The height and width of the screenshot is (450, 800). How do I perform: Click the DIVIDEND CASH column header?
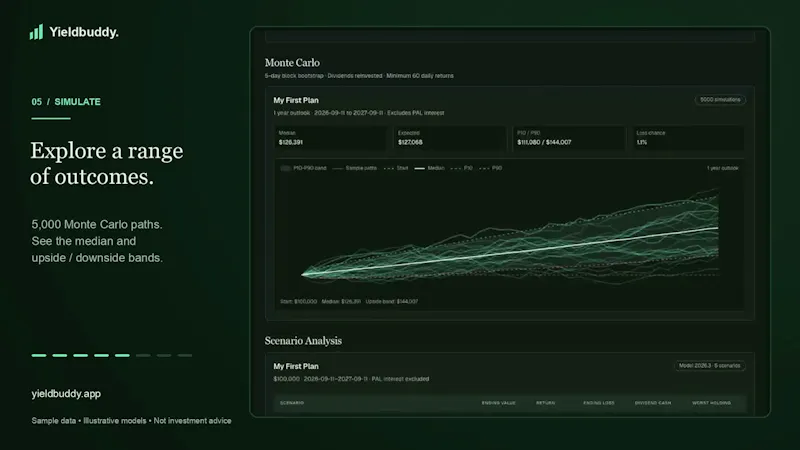pyautogui.click(x=653, y=403)
